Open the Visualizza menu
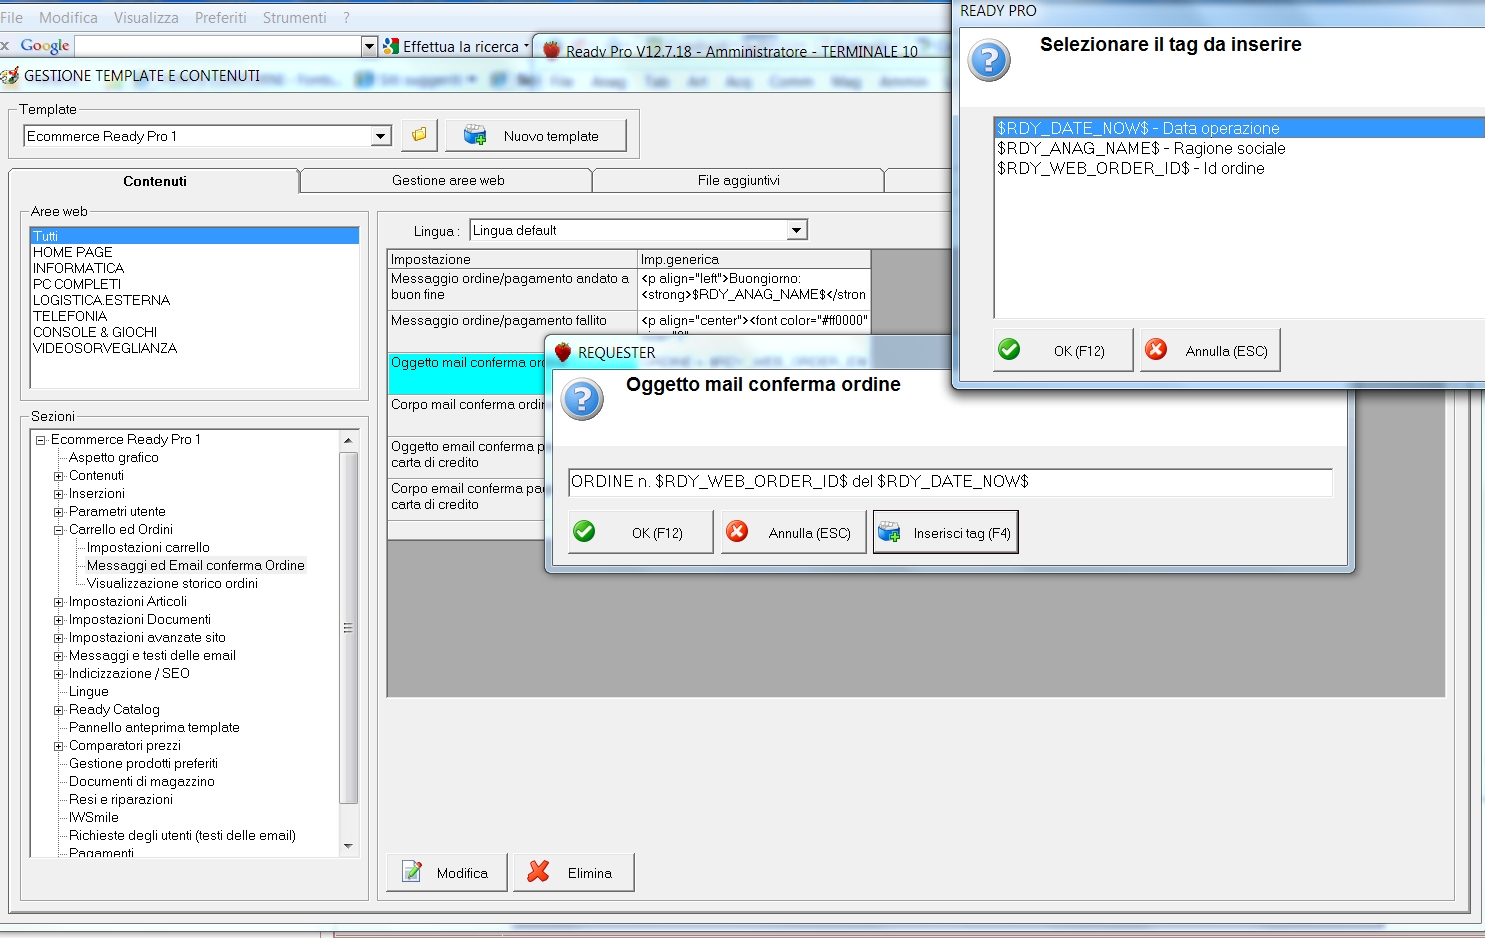 146,17
